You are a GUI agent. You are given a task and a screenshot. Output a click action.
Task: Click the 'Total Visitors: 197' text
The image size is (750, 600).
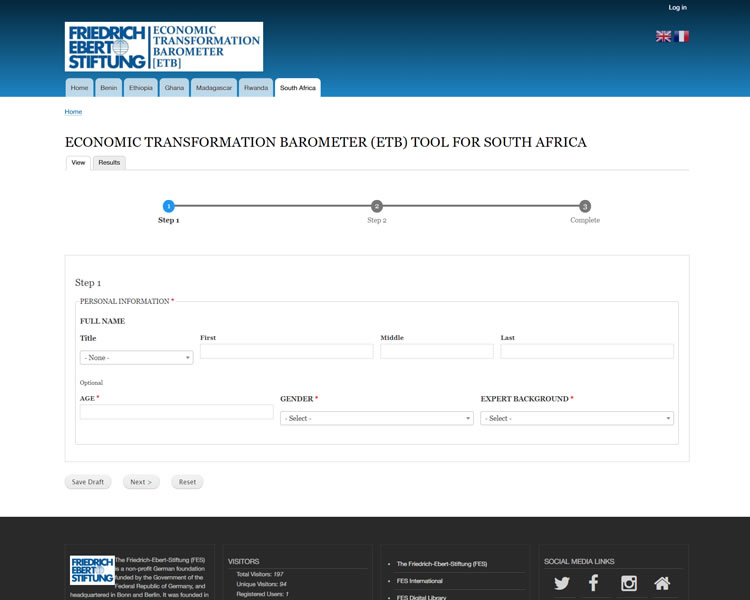pyautogui.click(x=260, y=574)
